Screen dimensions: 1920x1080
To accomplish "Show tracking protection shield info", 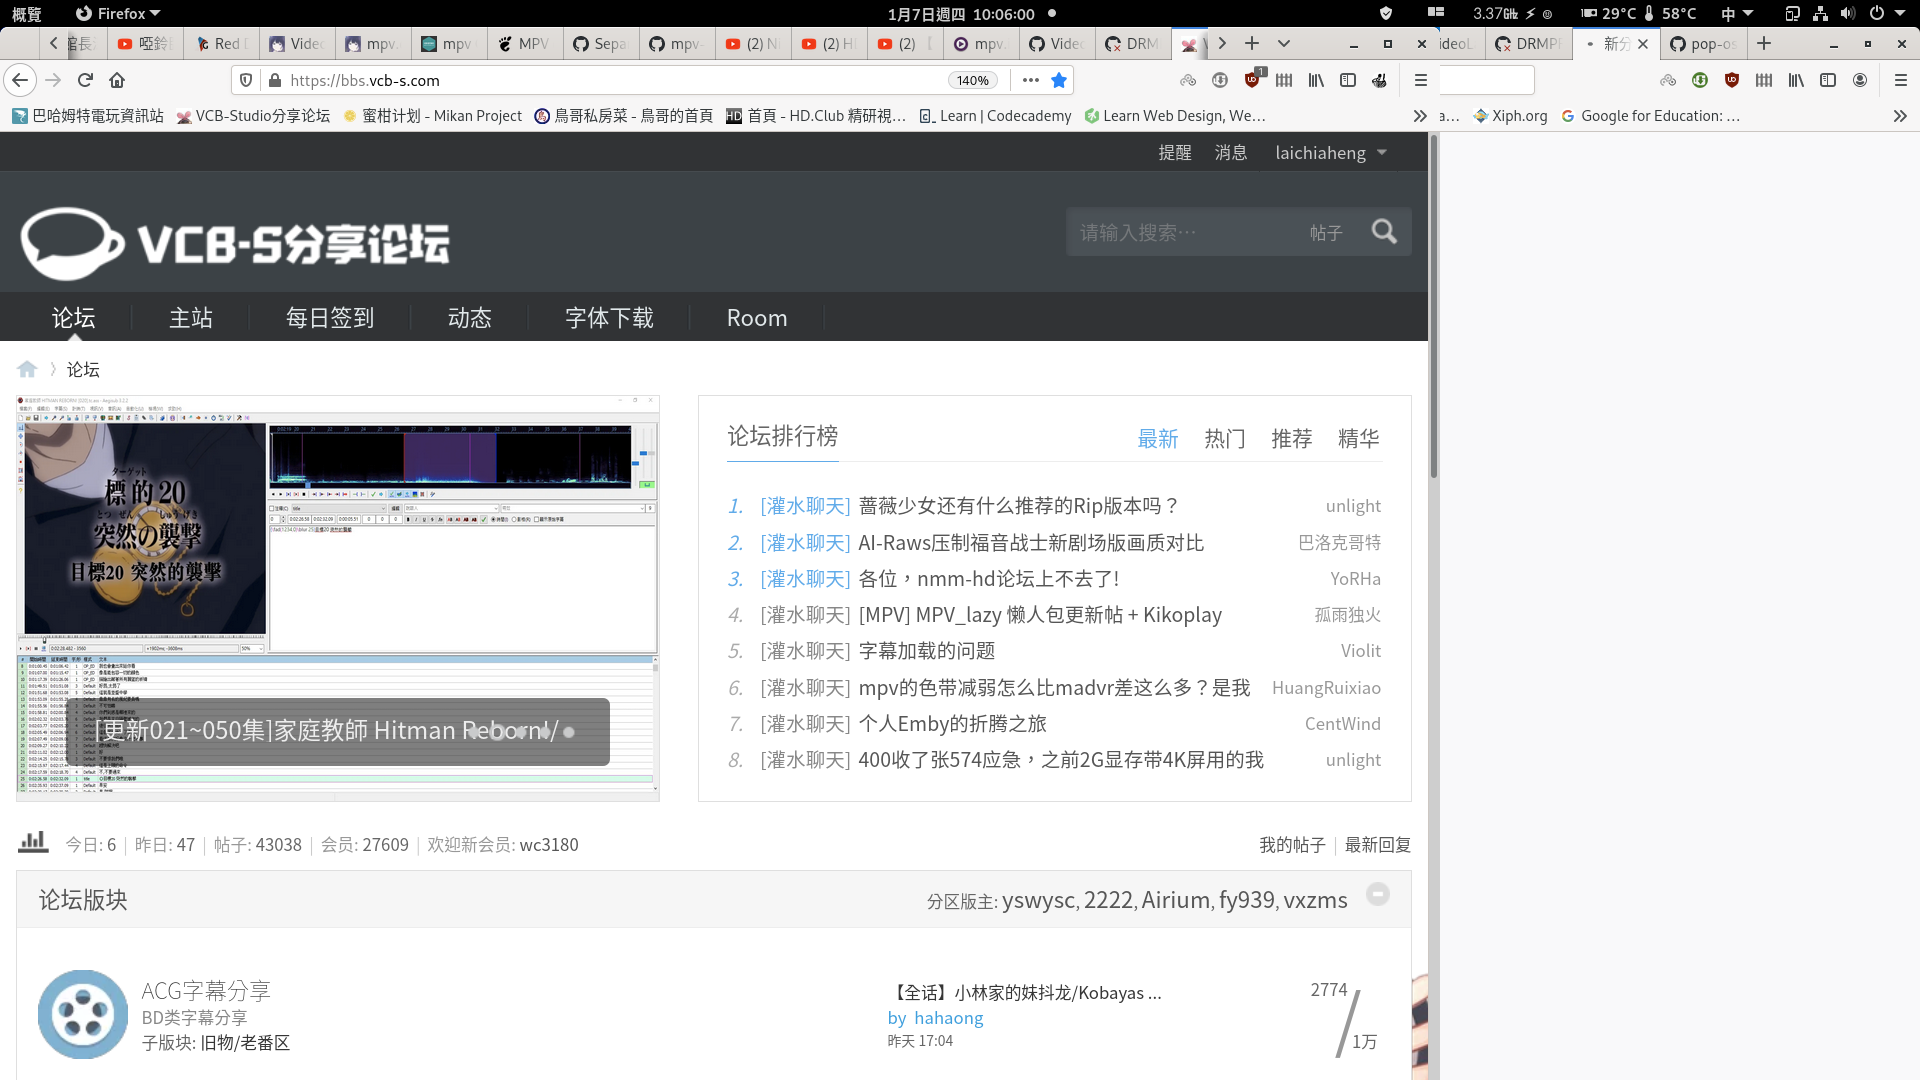I will click(x=247, y=80).
